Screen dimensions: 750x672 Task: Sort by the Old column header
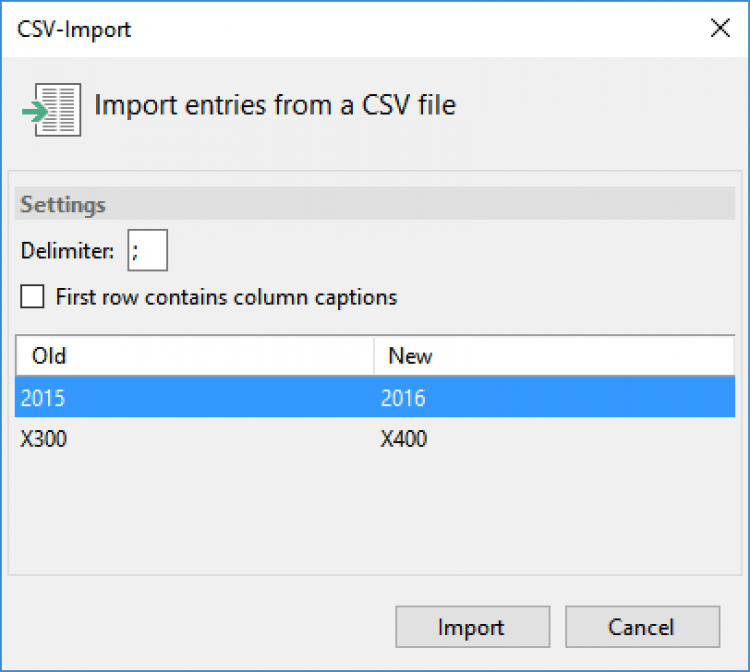(x=195, y=355)
